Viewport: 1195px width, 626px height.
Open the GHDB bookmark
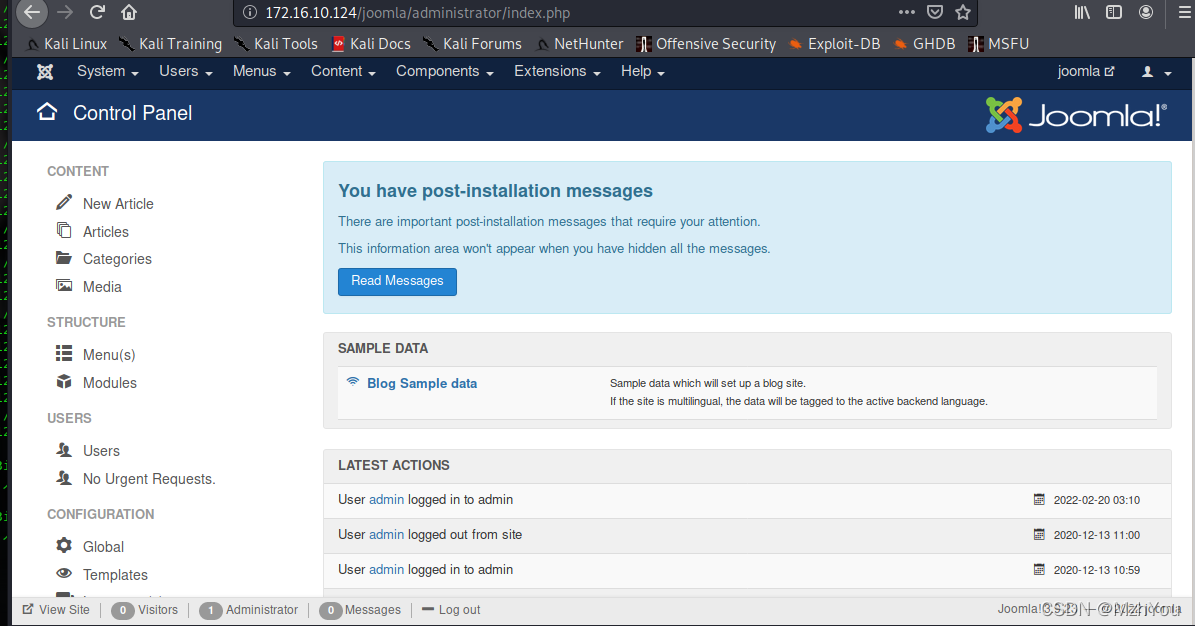tap(924, 44)
